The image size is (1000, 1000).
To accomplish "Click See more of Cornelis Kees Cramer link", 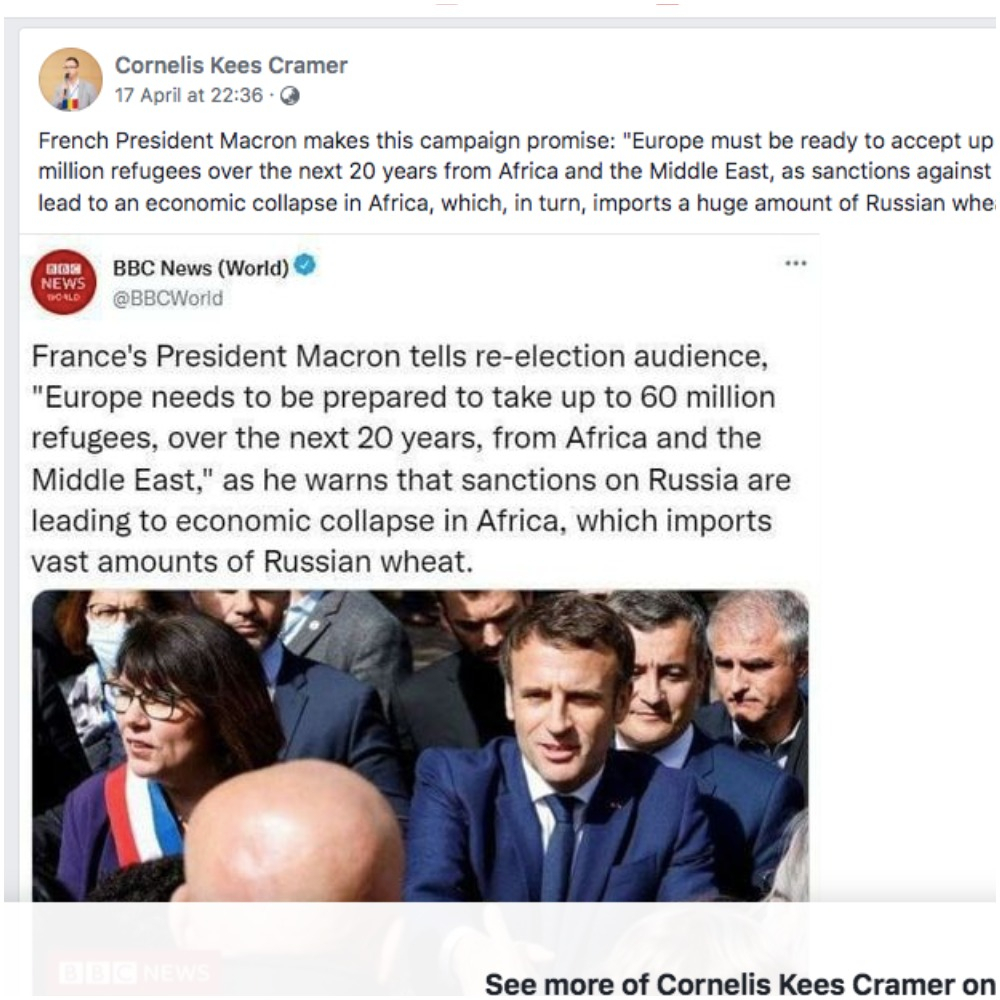I will tap(735, 983).
